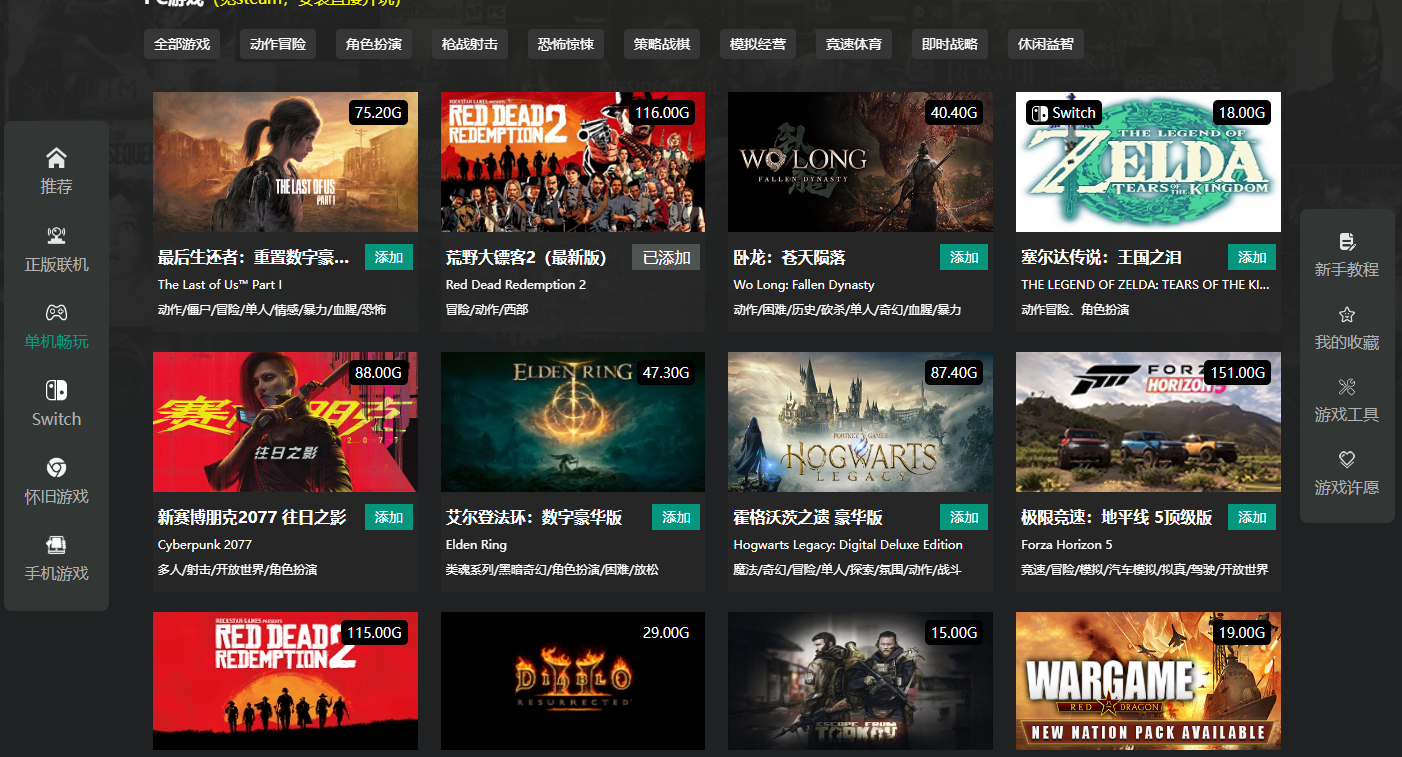The width and height of the screenshot is (1402, 757).
Task: Switch to 角色扮演 category tab
Action: point(374,44)
